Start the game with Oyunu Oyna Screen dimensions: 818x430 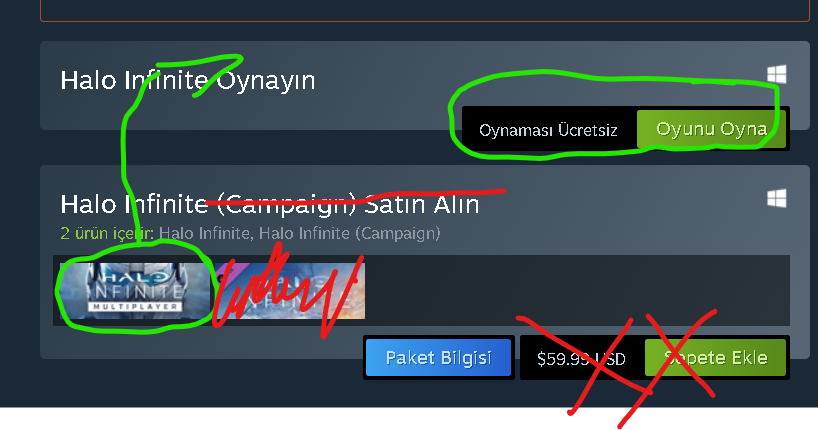coord(711,129)
